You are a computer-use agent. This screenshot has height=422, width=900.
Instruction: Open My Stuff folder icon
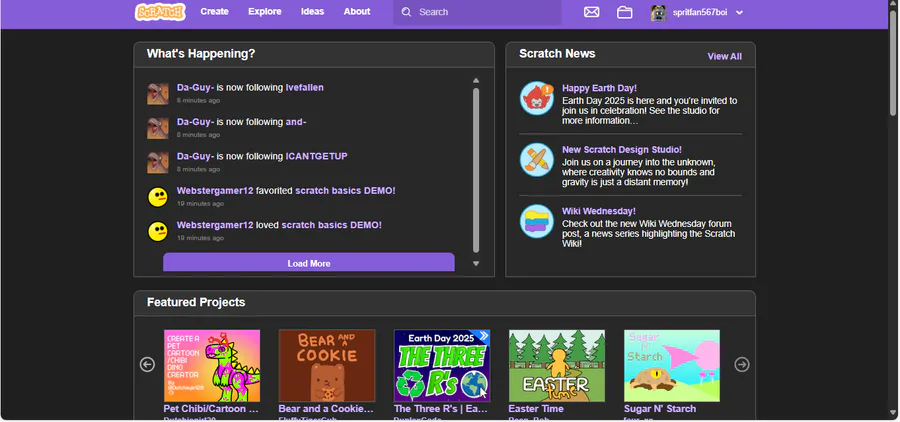point(624,12)
